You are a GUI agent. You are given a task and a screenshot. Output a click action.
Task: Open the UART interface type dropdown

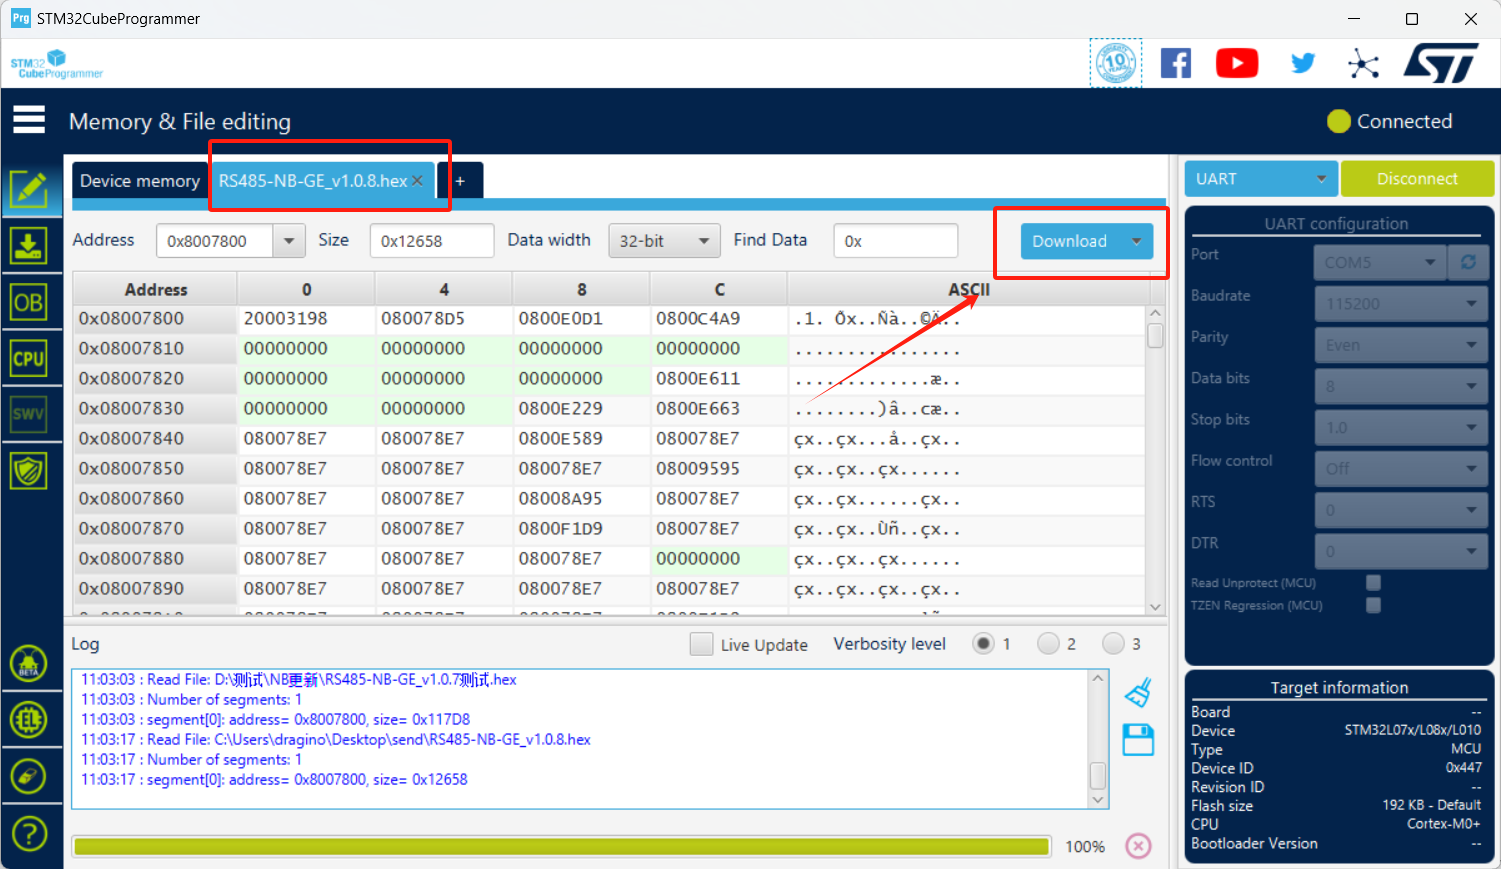click(x=1260, y=179)
